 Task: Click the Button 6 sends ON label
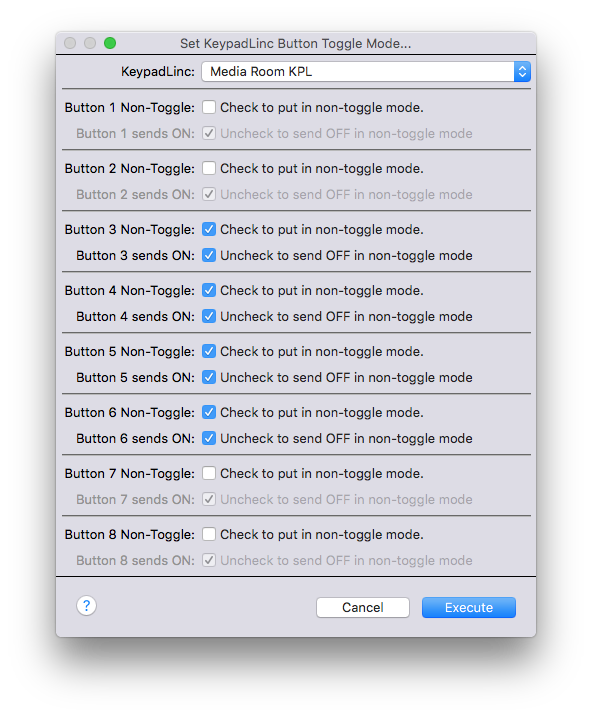click(x=135, y=439)
